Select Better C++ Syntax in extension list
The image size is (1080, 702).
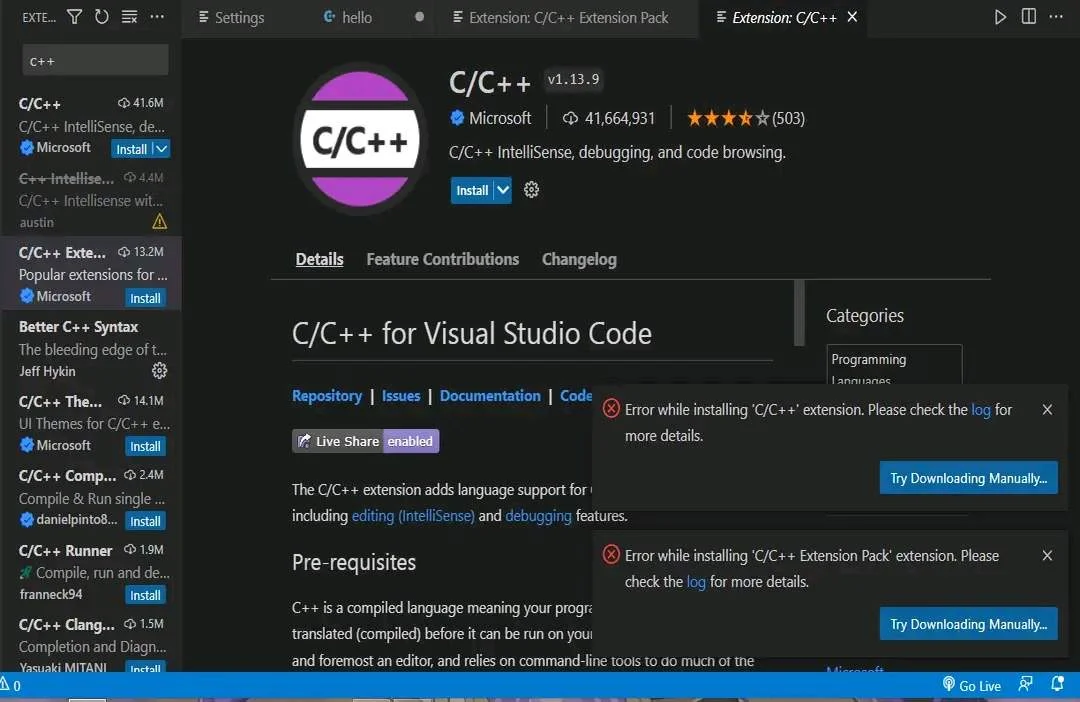click(91, 349)
